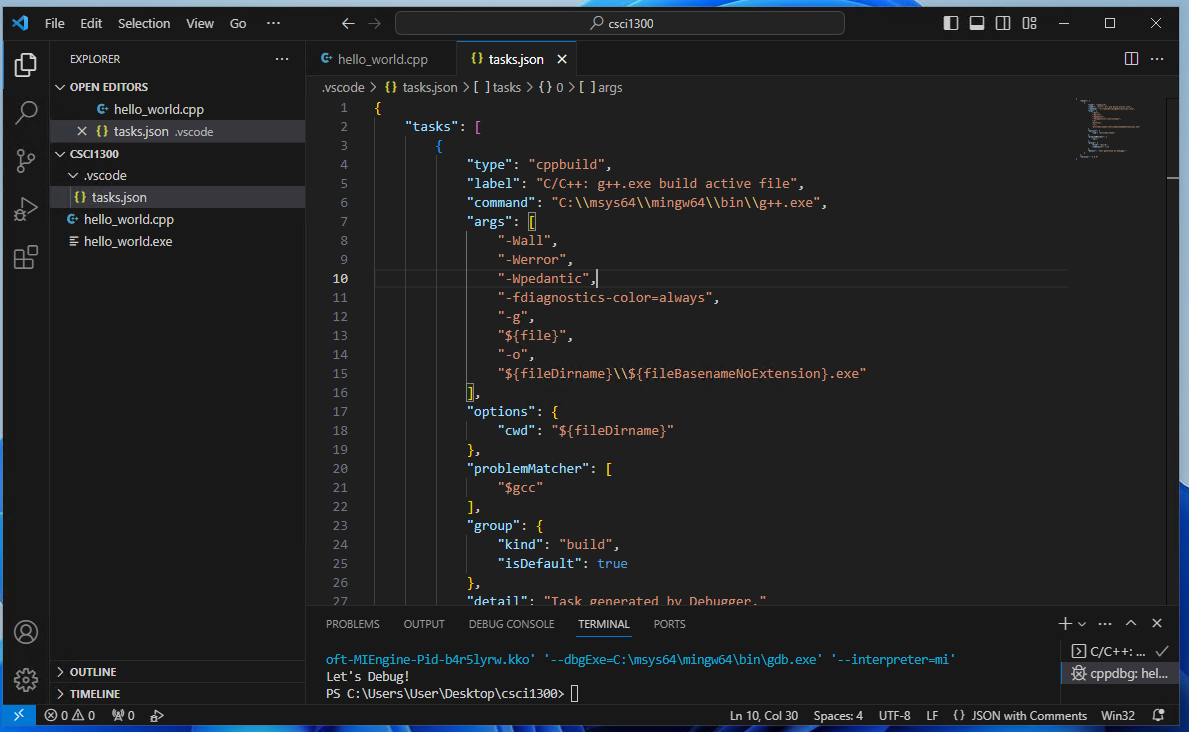The width and height of the screenshot is (1189, 732).
Task: Open hello_world.cpp in CSCI1300 folder tree
Action: [177, 219]
